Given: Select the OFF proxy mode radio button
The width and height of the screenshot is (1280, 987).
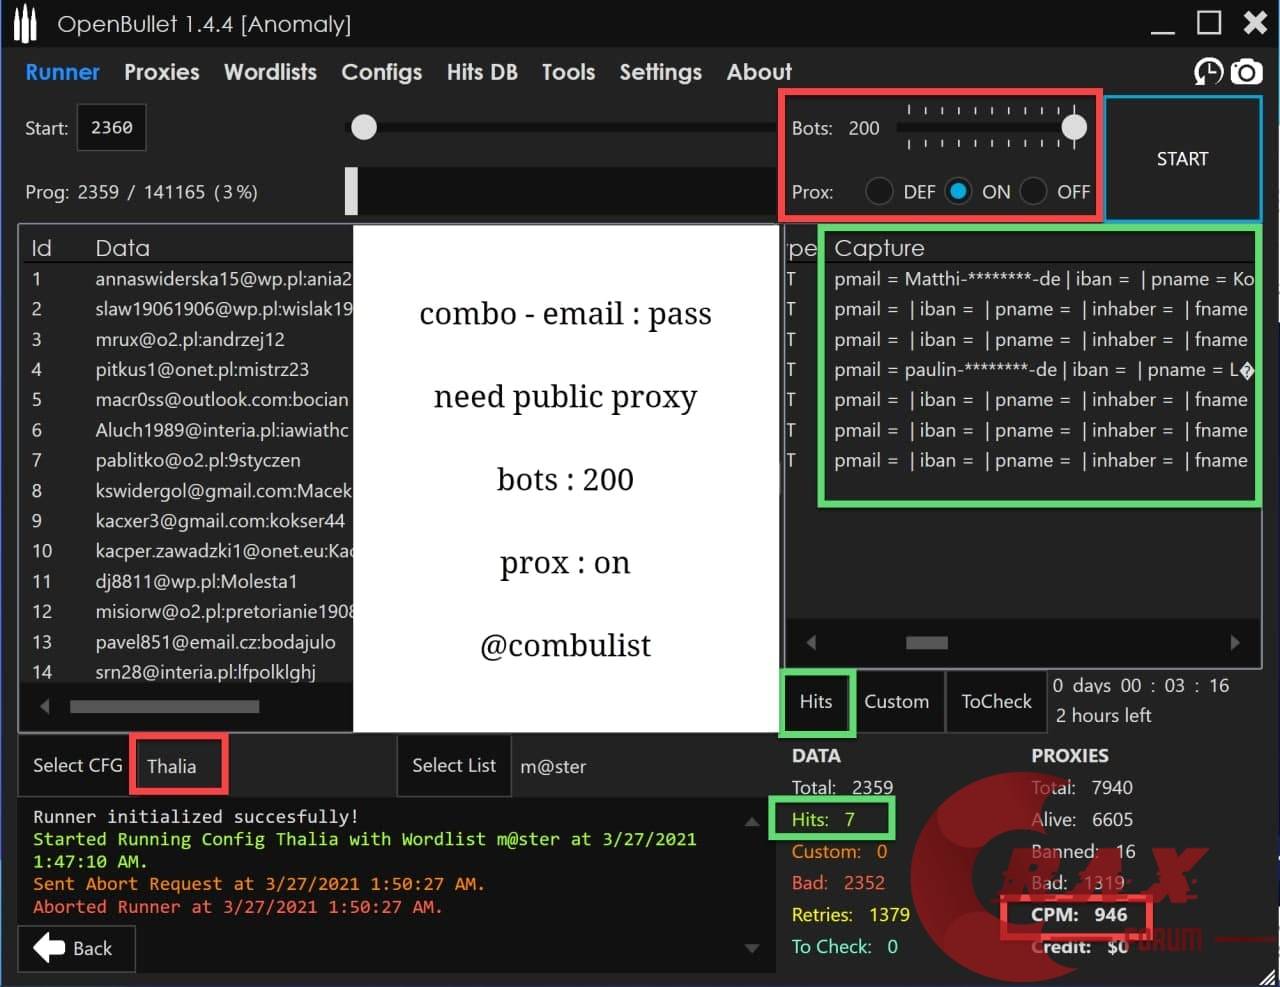Looking at the screenshot, I should (x=1034, y=191).
